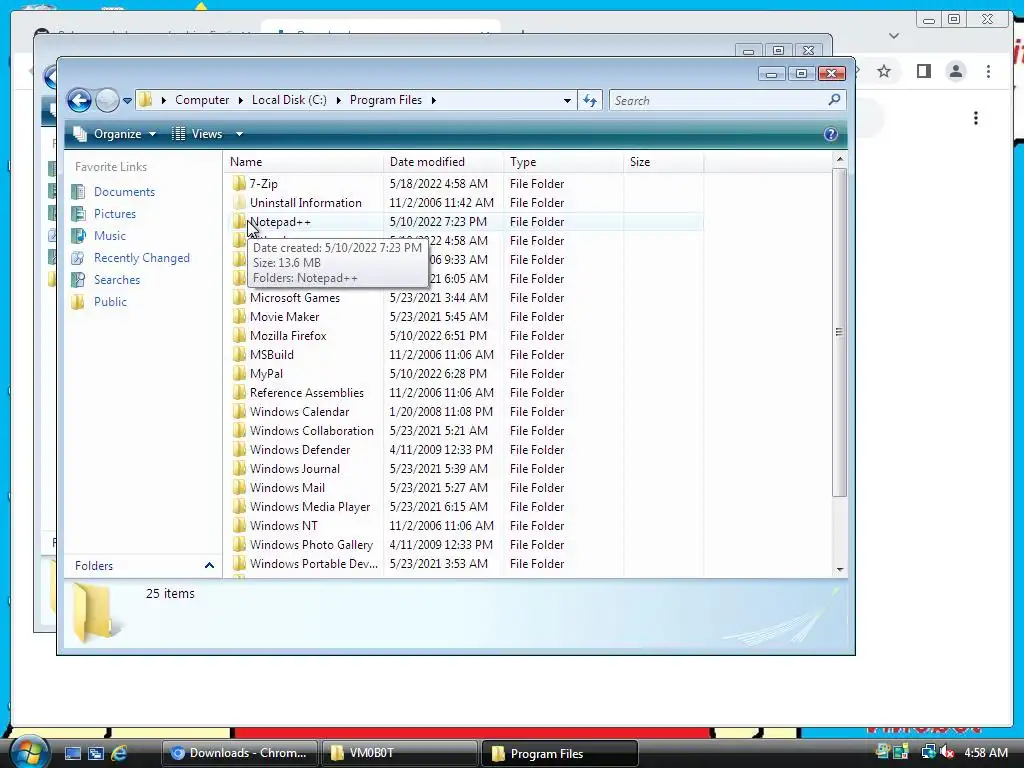
Task: Sort by the Size column header
Action: (664, 162)
